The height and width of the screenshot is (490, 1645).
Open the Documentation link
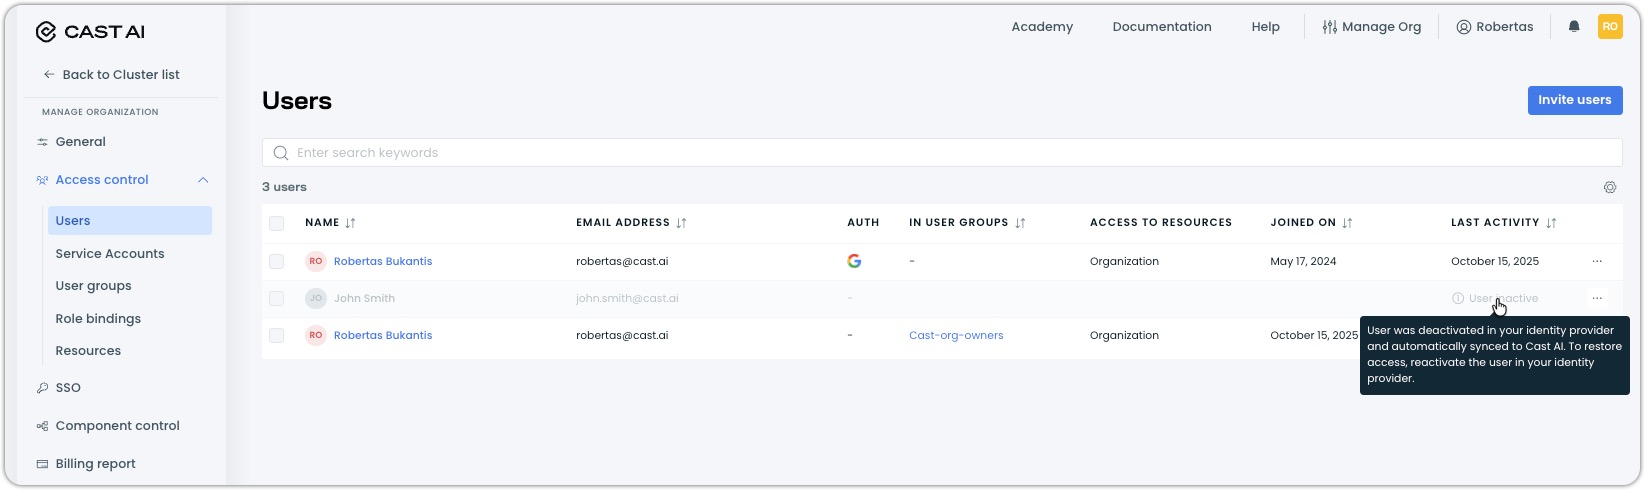tap(1162, 27)
